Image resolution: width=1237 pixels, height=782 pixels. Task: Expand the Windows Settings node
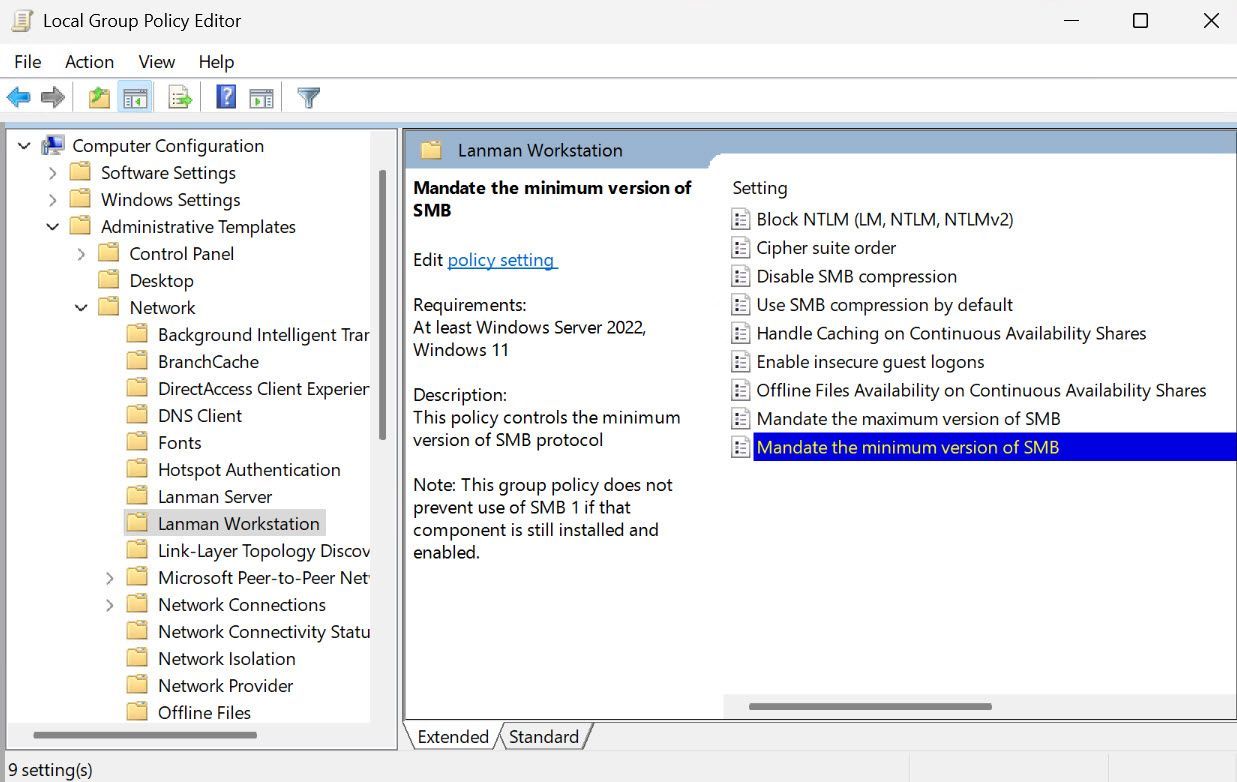[53, 199]
